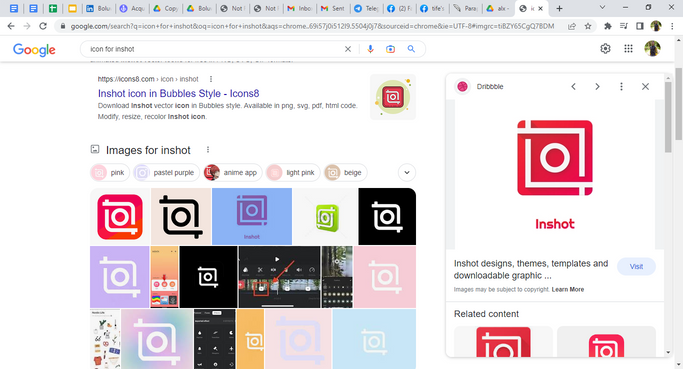683x369 pixels.
Task: Open the purple Inshot icon on blue
Action: click(252, 217)
